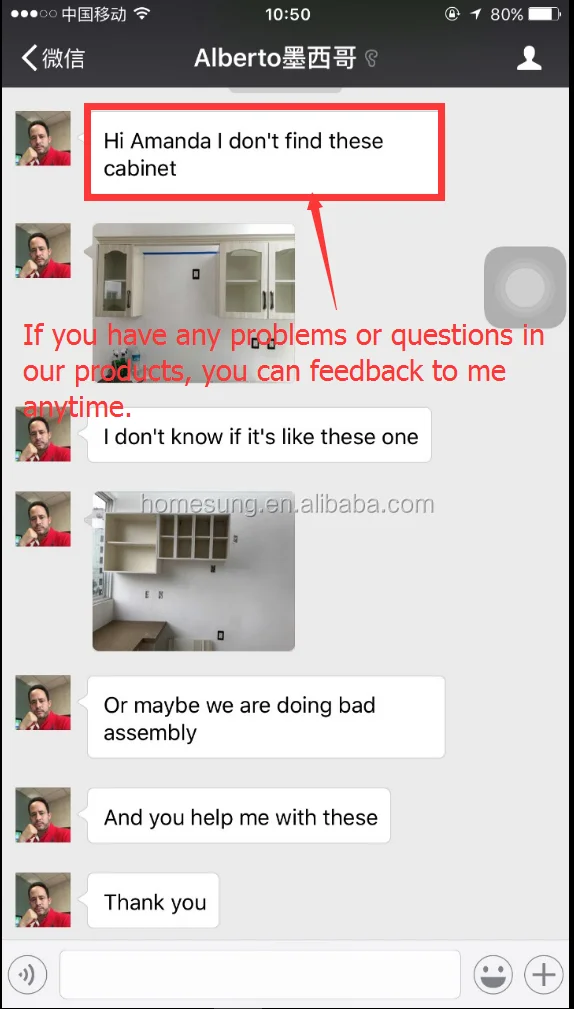The height and width of the screenshot is (1009, 574).
Task: Tap 'I don't know if it's like' bubble
Action: pyautogui.click(x=259, y=435)
